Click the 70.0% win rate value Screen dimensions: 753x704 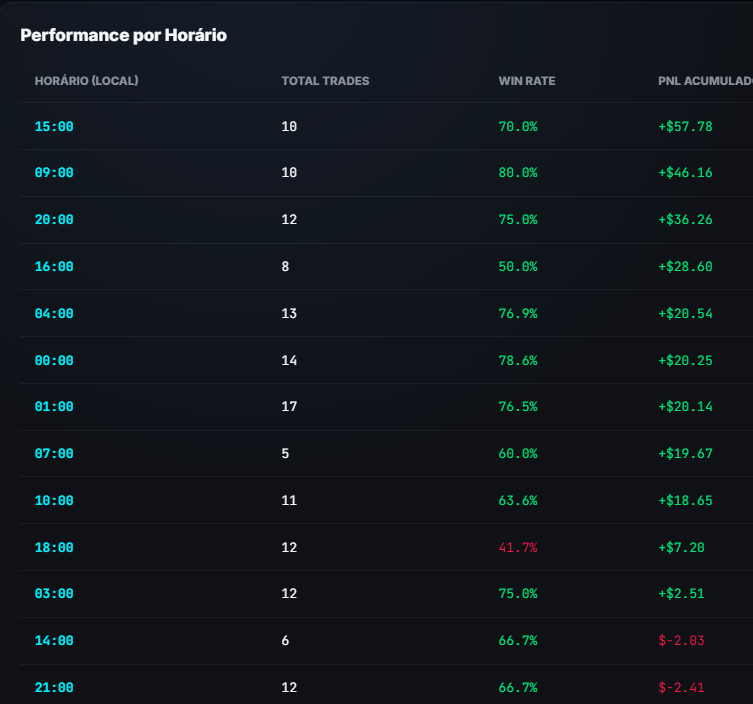[518, 127]
